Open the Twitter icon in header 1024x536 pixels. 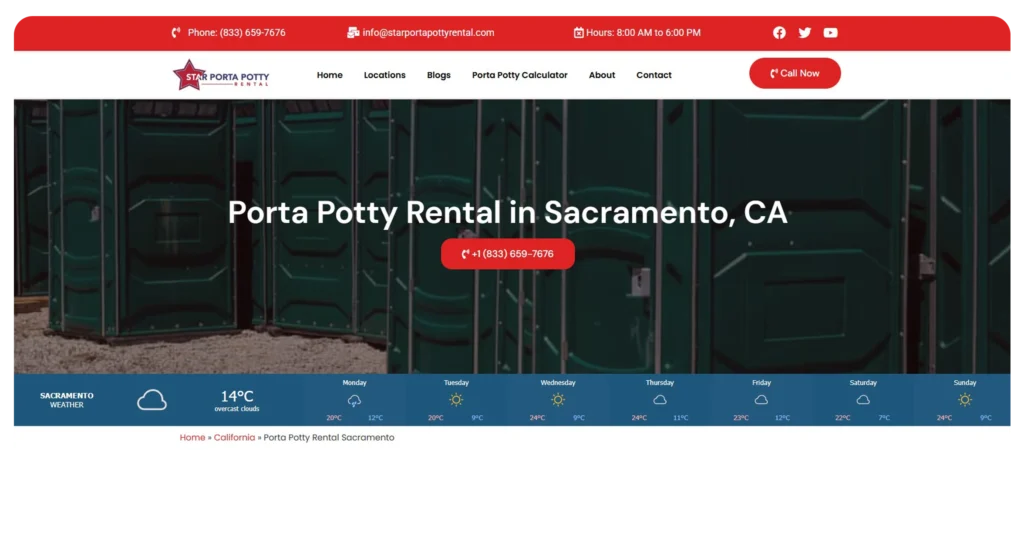pyautogui.click(x=805, y=33)
